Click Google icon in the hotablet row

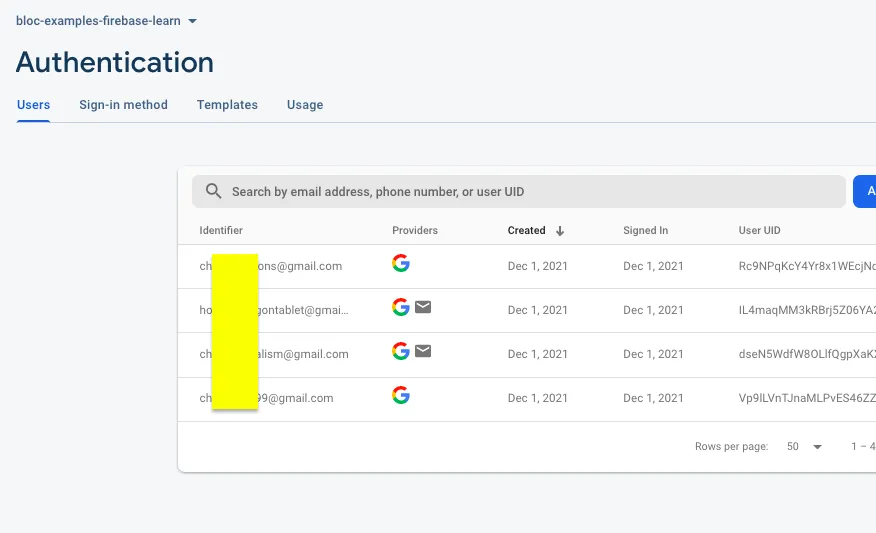click(401, 308)
